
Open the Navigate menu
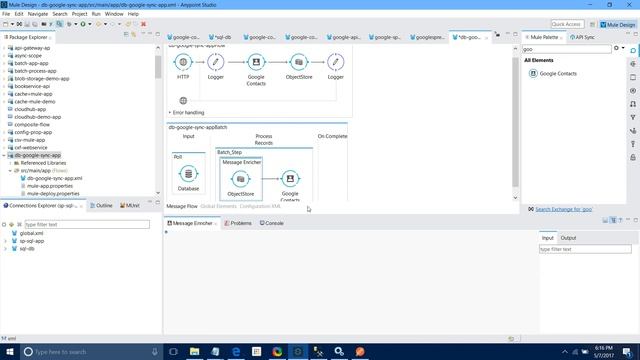38,14
